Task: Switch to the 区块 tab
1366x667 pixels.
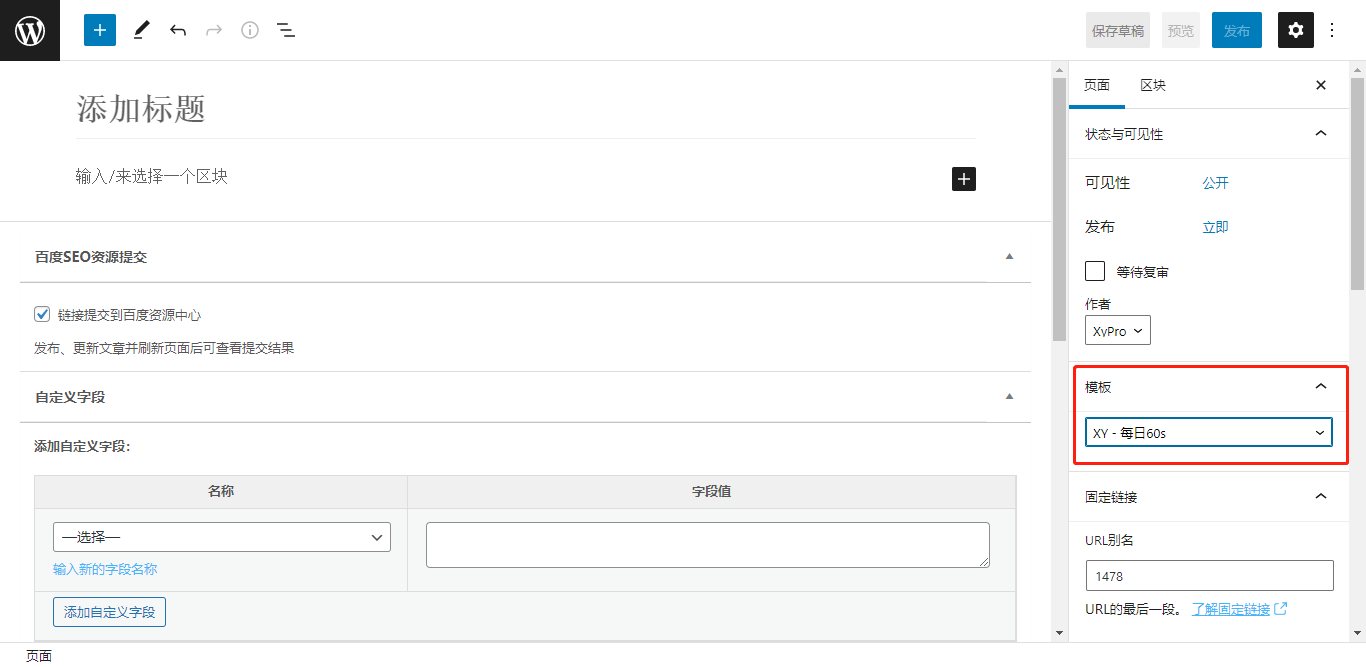Action: coord(1153,85)
